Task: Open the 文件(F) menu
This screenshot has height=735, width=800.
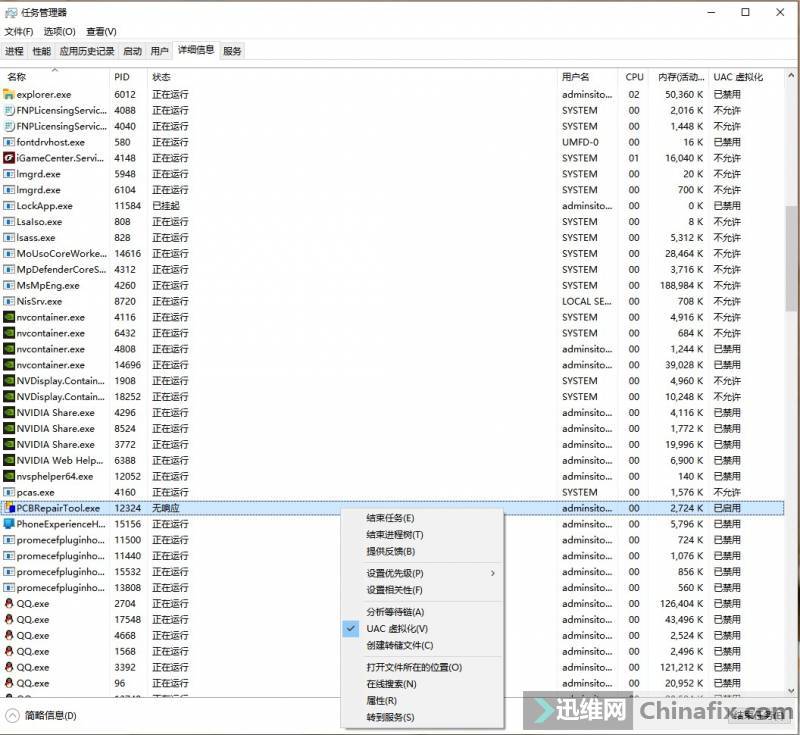Action: coord(19,32)
